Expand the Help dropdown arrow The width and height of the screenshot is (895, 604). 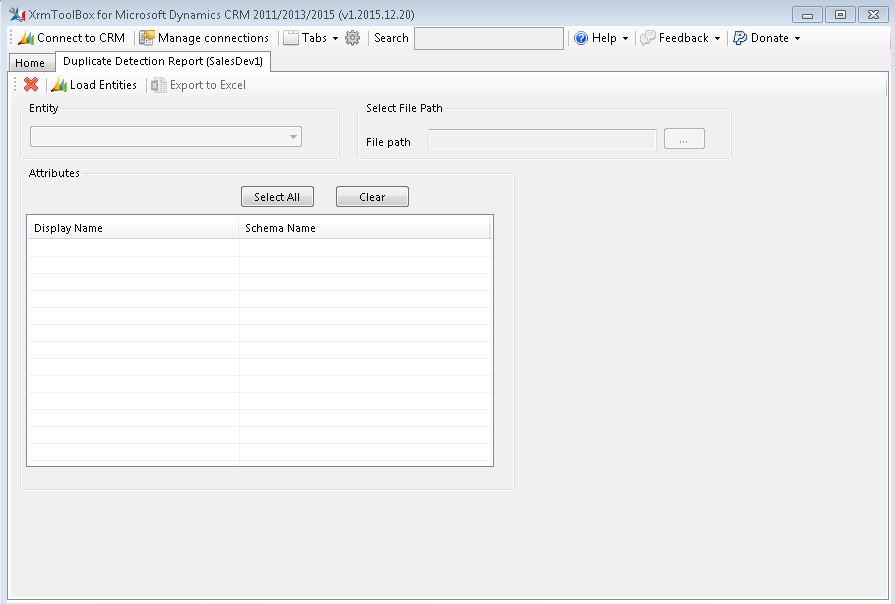(x=625, y=38)
